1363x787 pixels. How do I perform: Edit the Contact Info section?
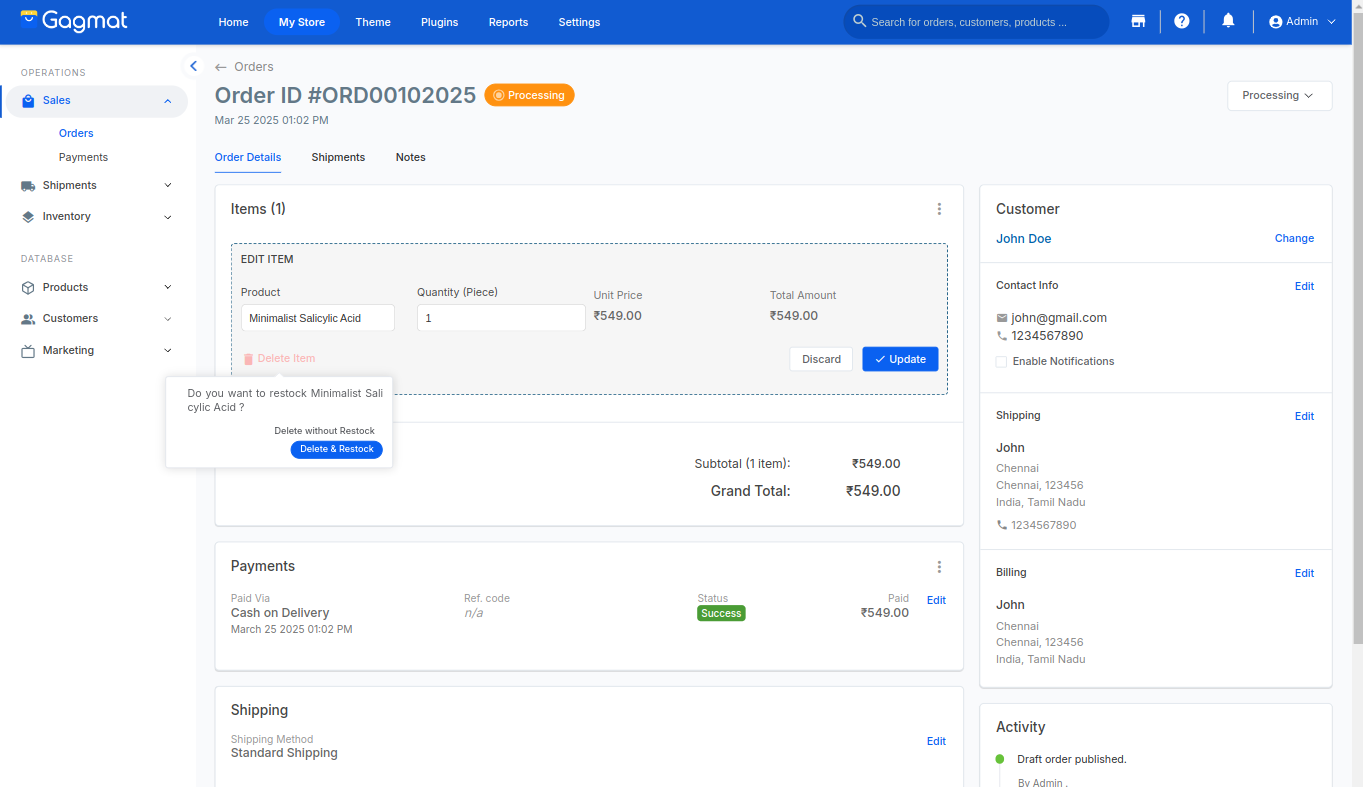tap(1304, 287)
